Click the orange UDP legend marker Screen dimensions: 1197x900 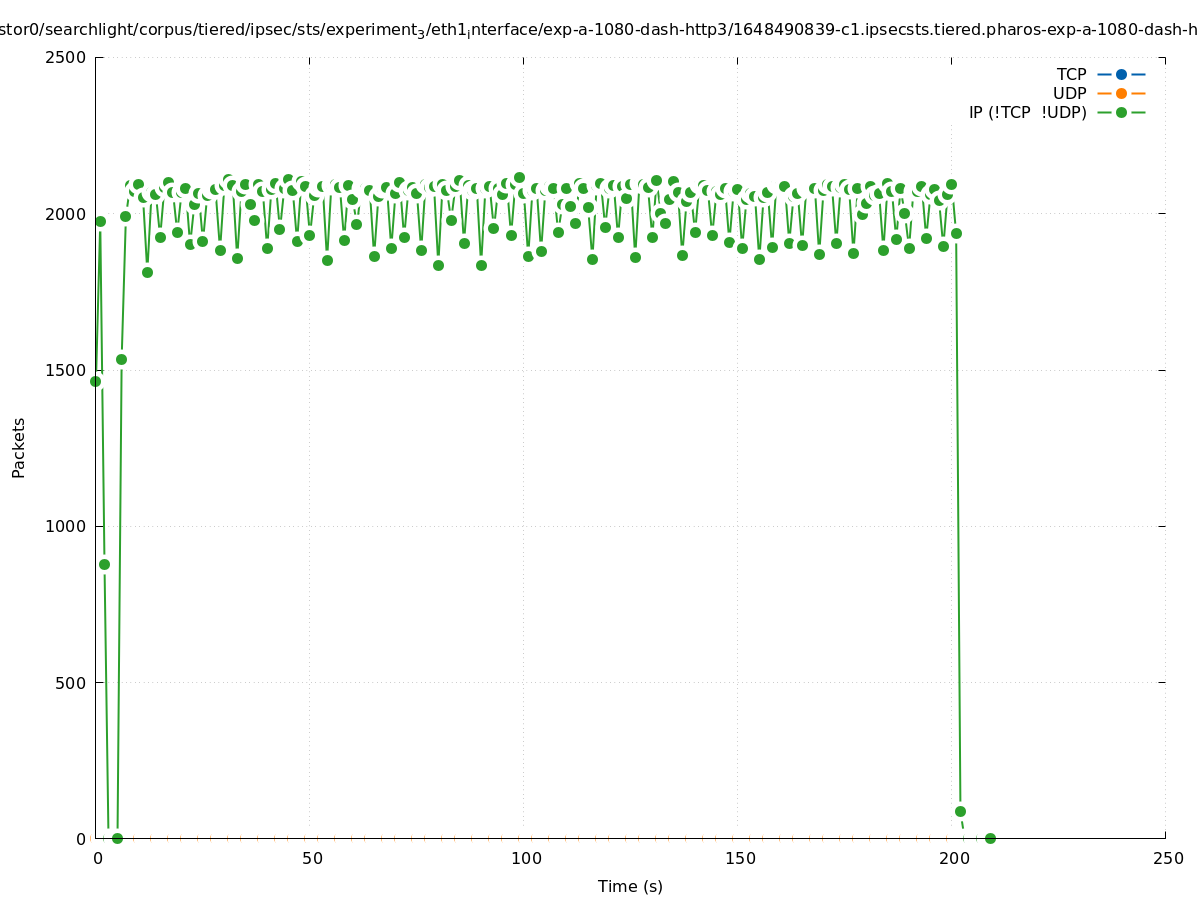(x=1121, y=93)
